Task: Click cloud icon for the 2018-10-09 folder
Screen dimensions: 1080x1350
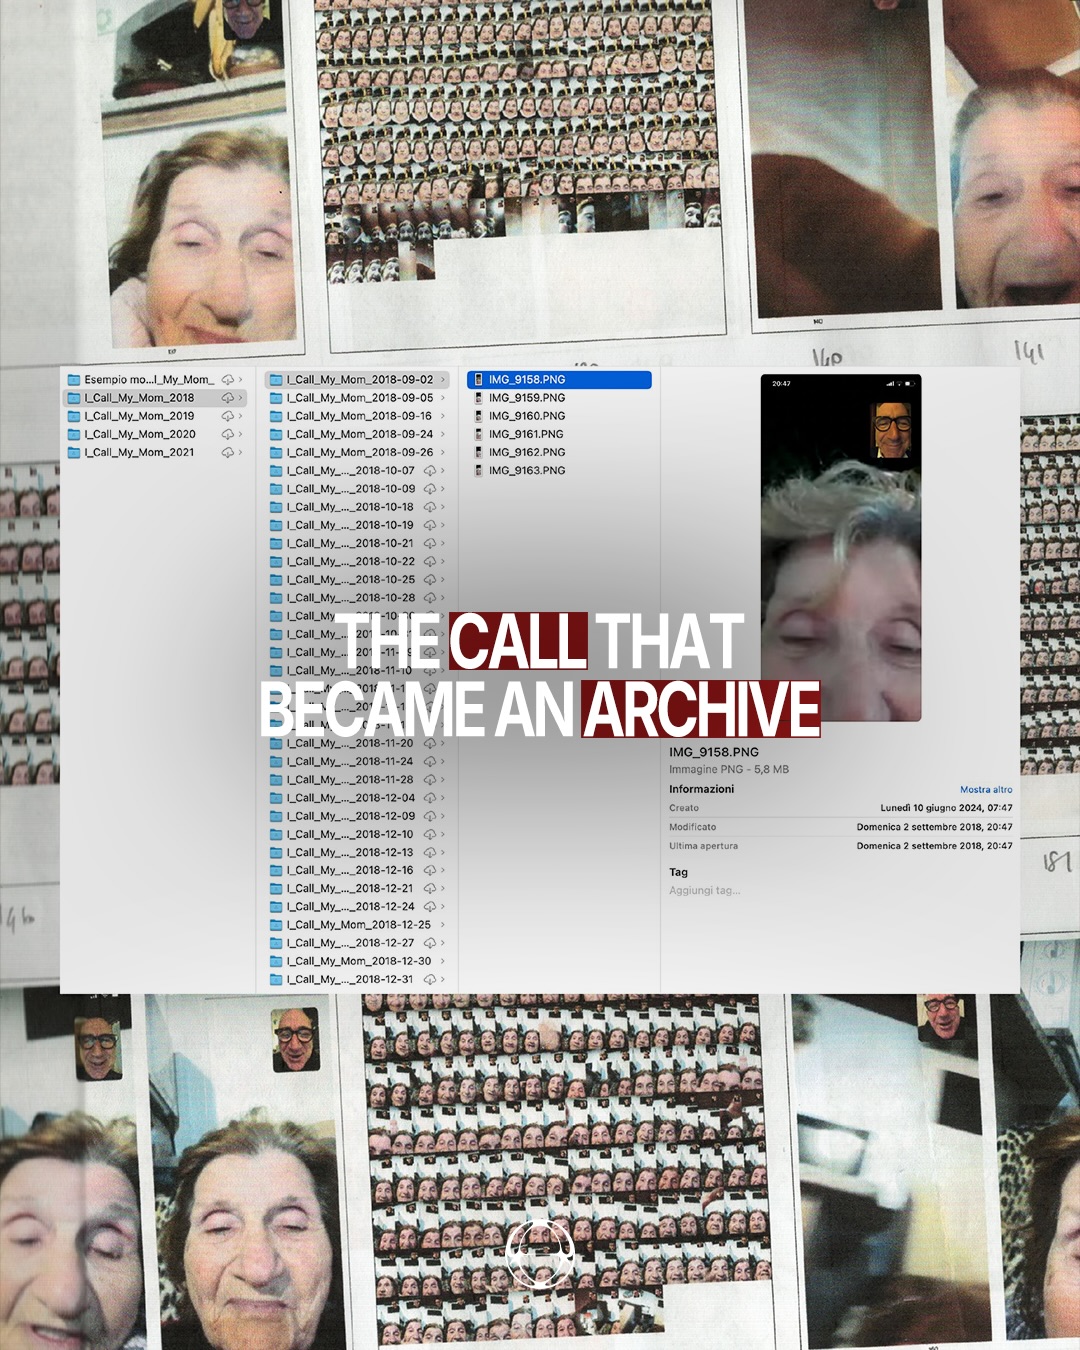Action: pyautogui.click(x=430, y=489)
